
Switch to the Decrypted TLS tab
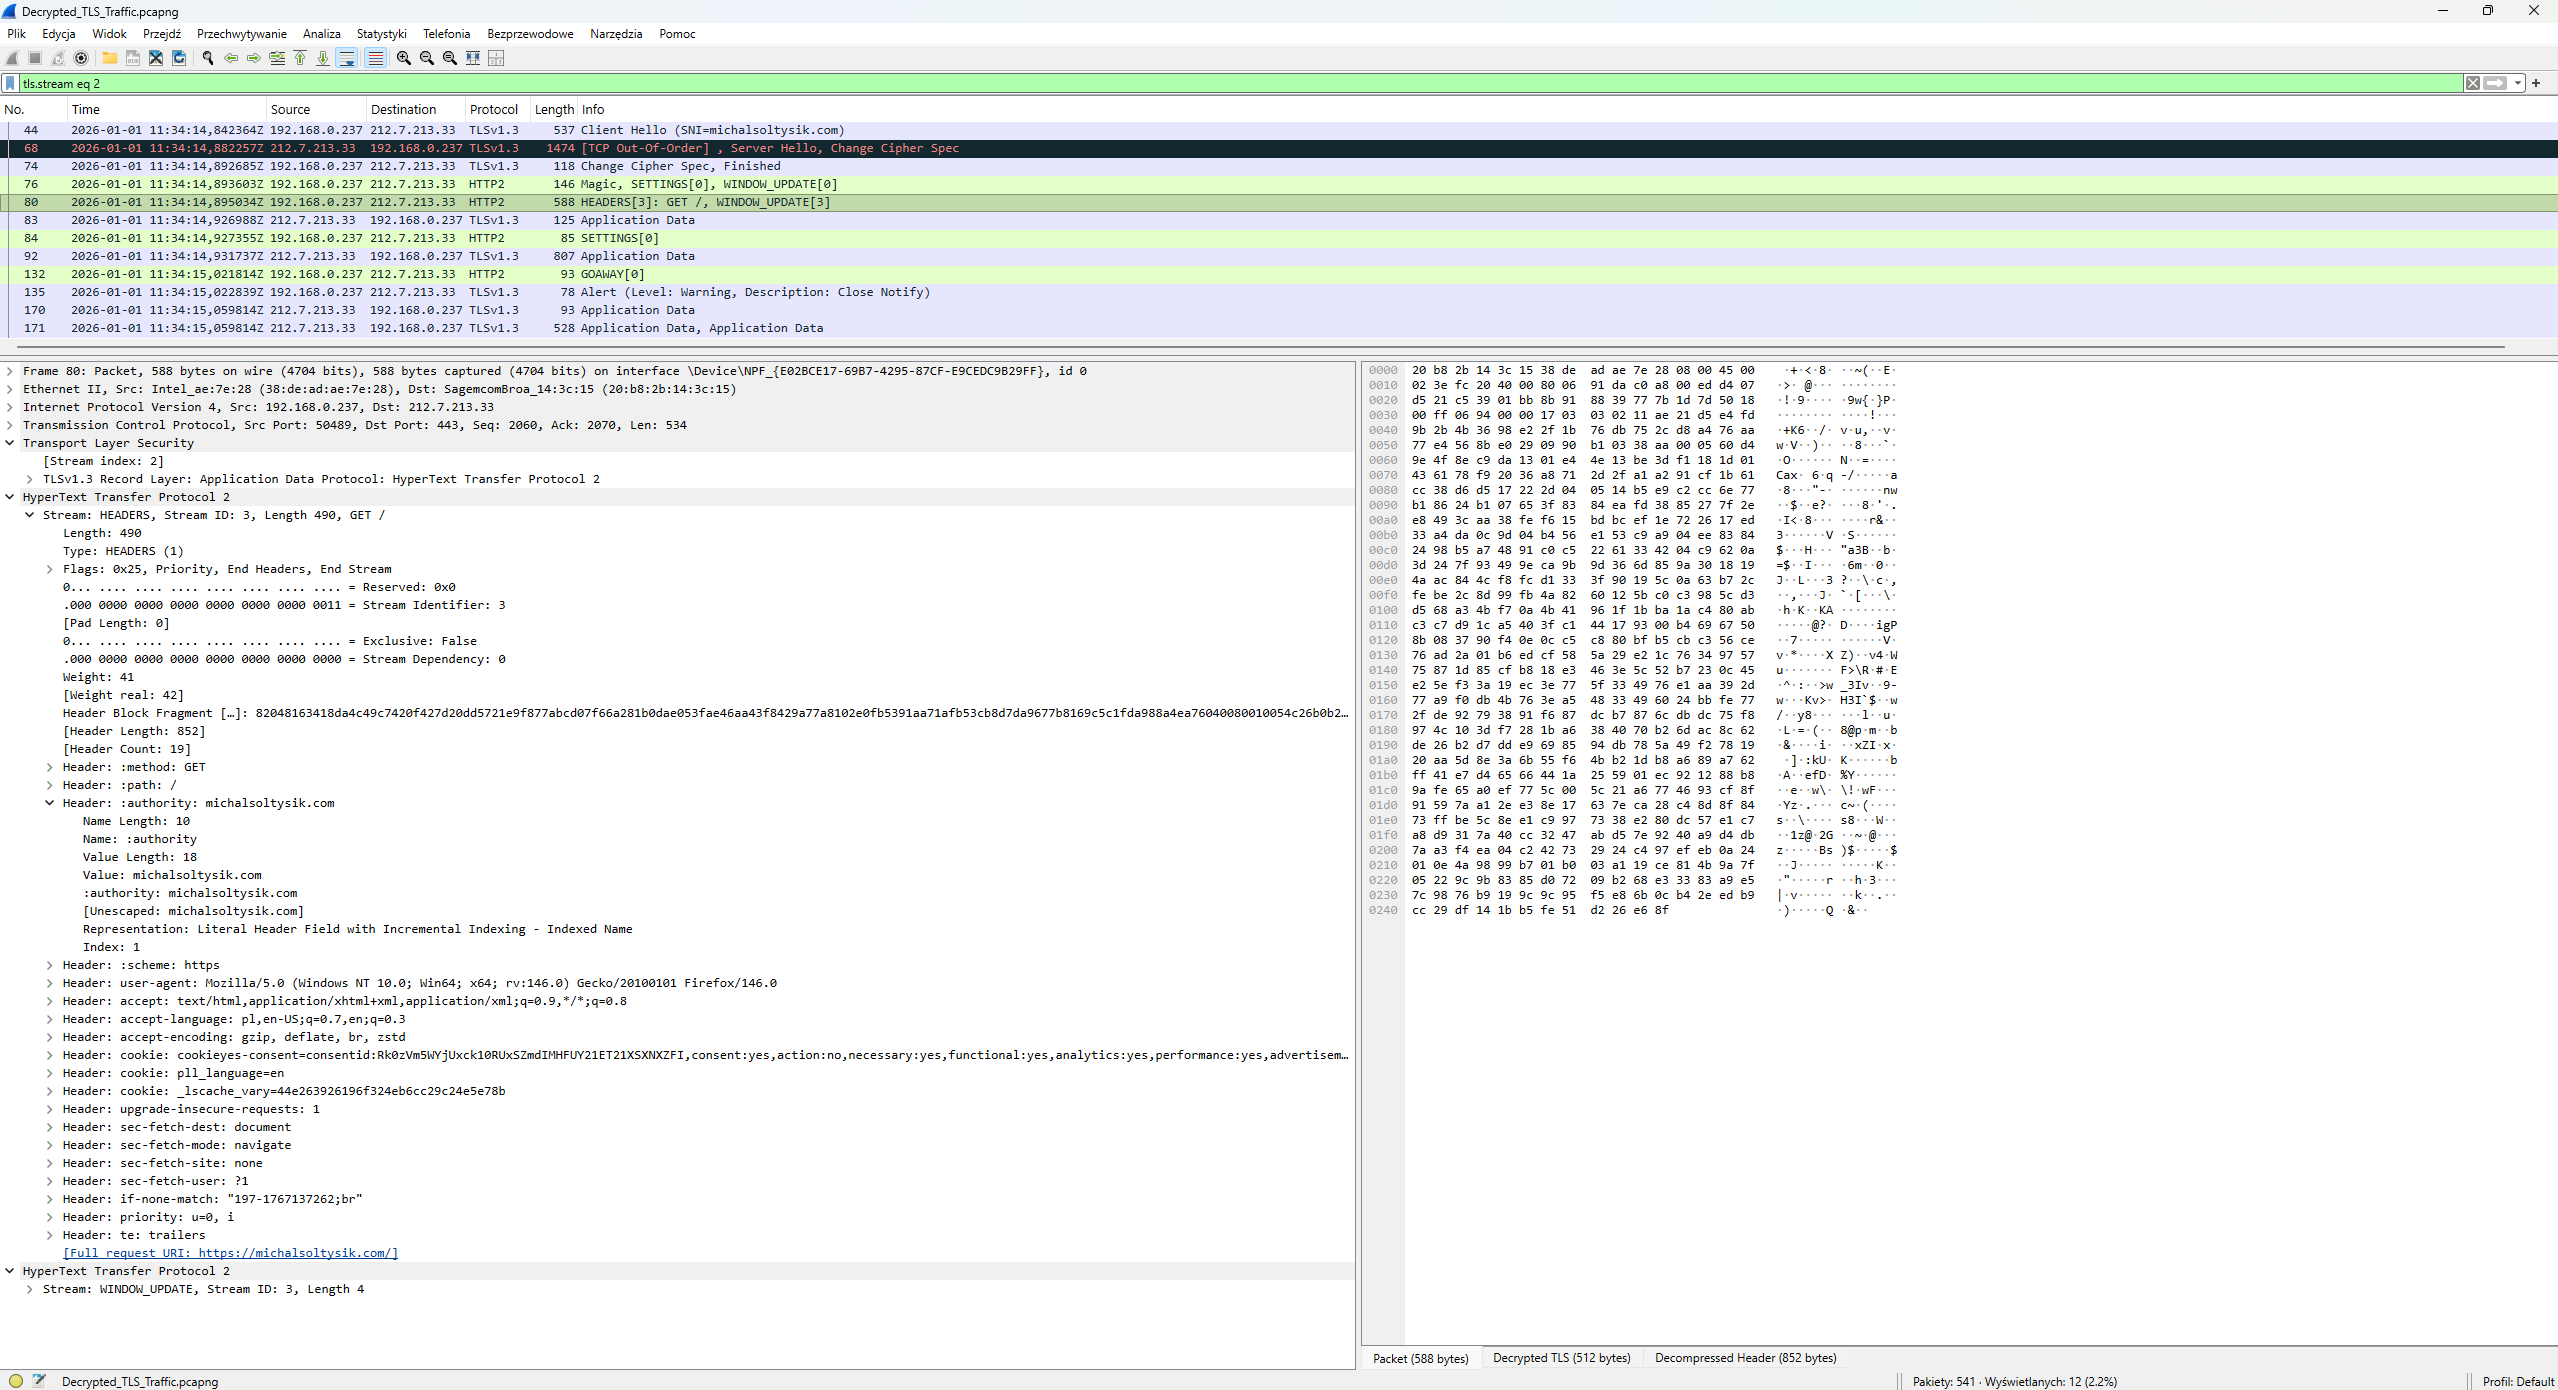pos(1560,1358)
